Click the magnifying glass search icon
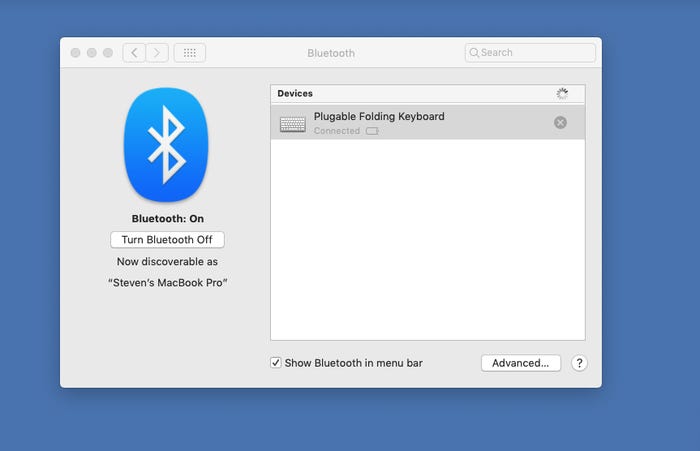Image resolution: width=700 pixels, height=451 pixels. pos(474,53)
